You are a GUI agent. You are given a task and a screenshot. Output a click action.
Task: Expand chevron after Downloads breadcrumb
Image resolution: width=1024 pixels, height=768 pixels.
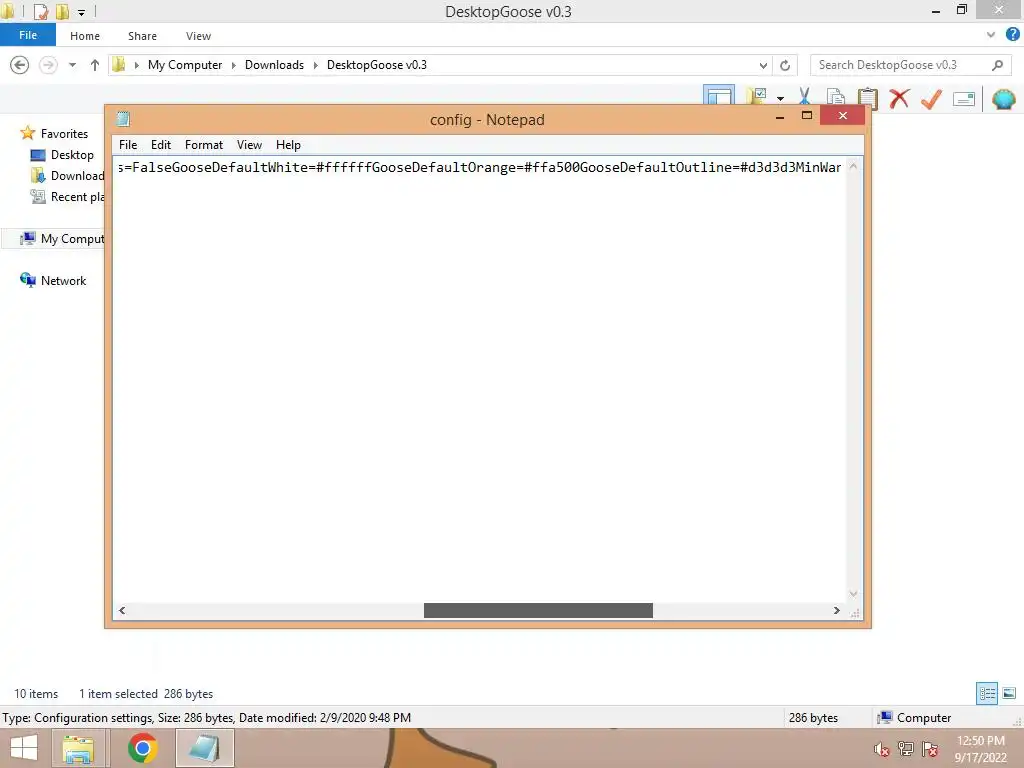pos(315,65)
